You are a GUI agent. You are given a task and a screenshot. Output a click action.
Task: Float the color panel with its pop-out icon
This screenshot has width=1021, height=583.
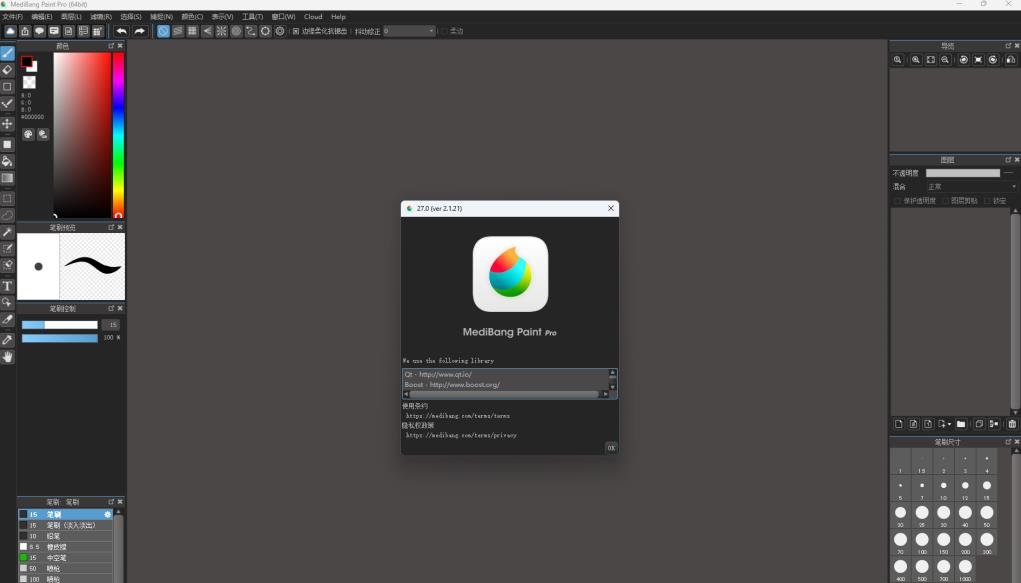click(x=111, y=46)
